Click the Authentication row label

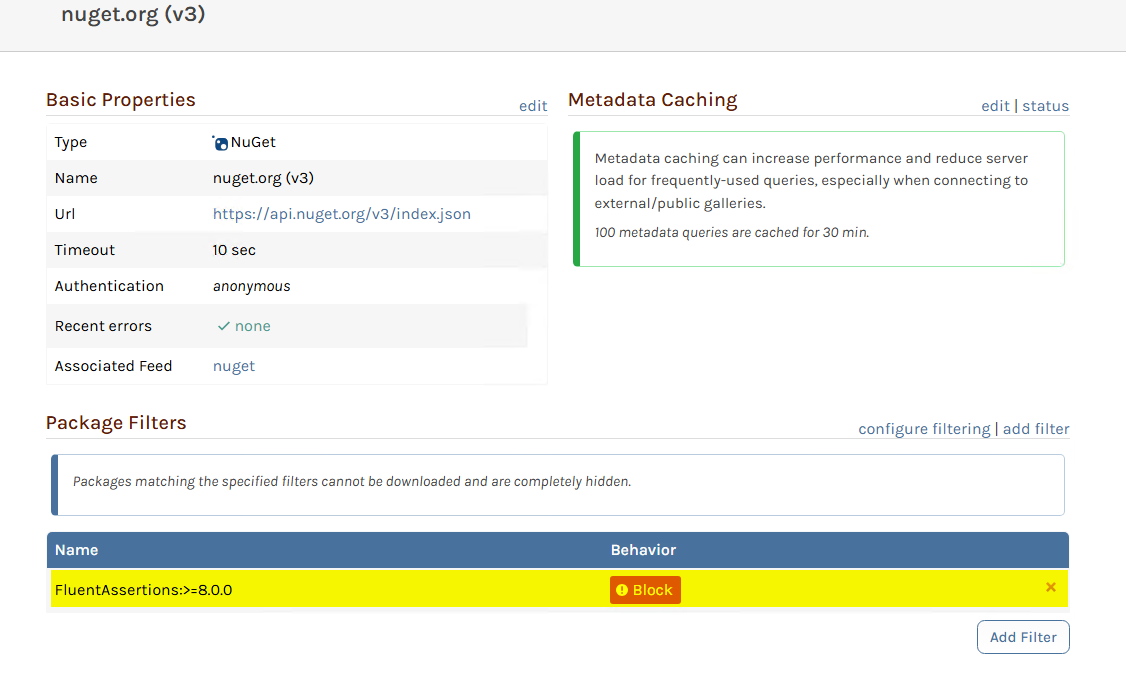(109, 286)
